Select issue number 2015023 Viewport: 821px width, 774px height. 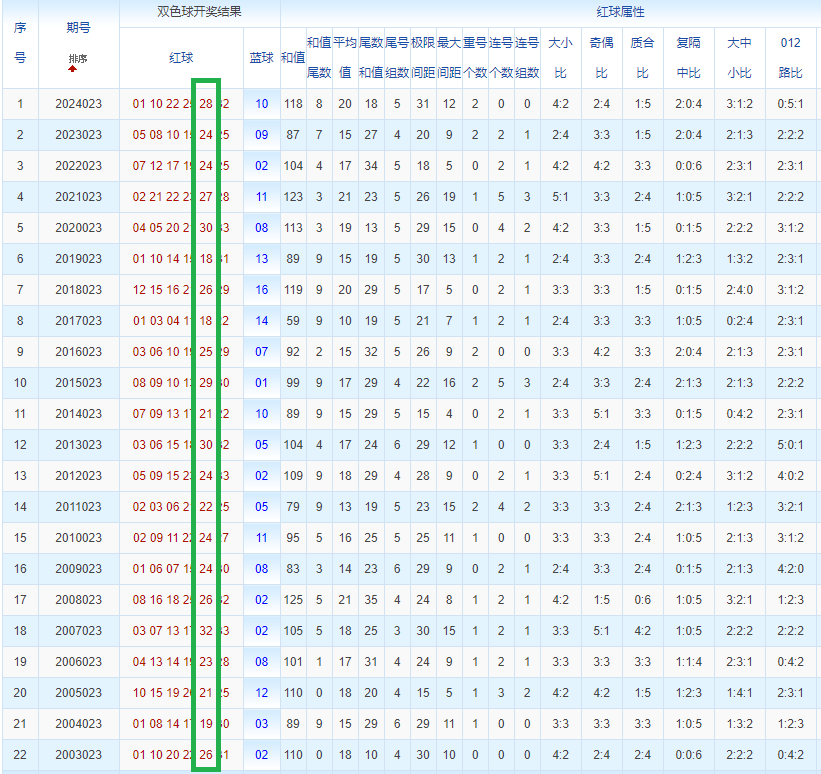point(79,383)
